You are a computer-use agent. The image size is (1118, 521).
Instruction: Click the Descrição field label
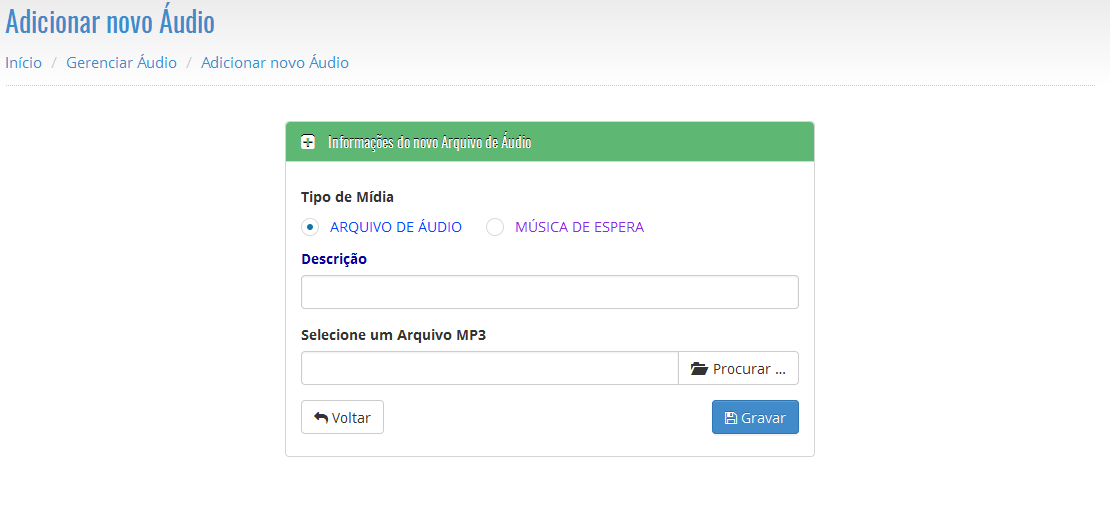[334, 259]
